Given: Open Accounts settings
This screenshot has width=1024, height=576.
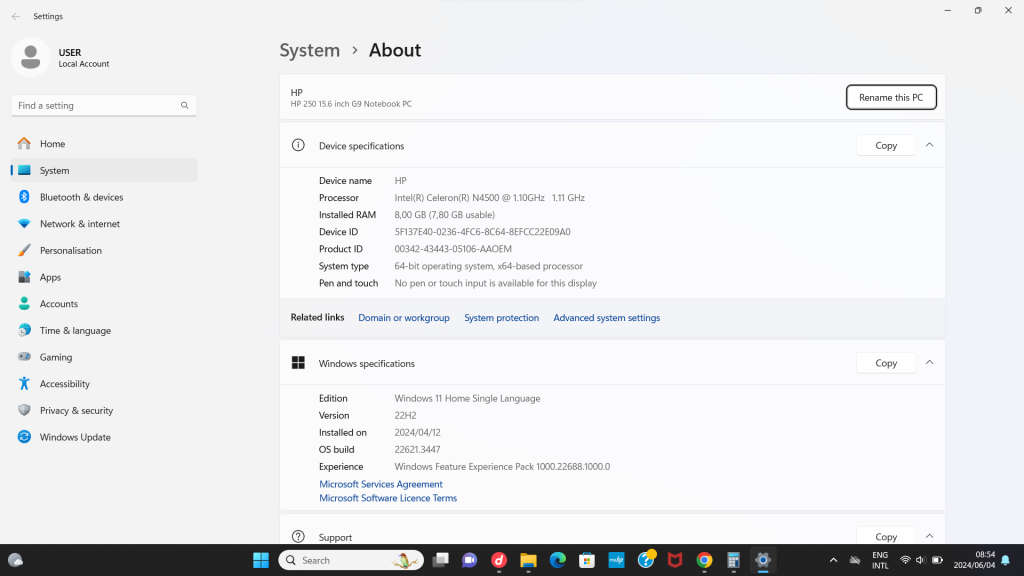Looking at the screenshot, I should (58, 303).
